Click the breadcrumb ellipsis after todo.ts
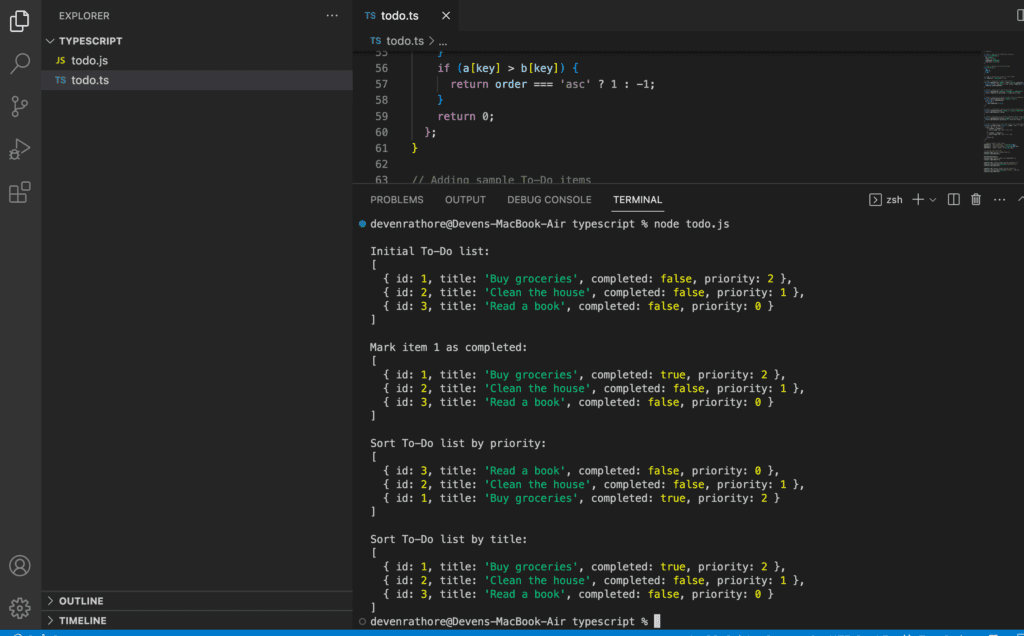The image size is (1024, 636). [443, 41]
